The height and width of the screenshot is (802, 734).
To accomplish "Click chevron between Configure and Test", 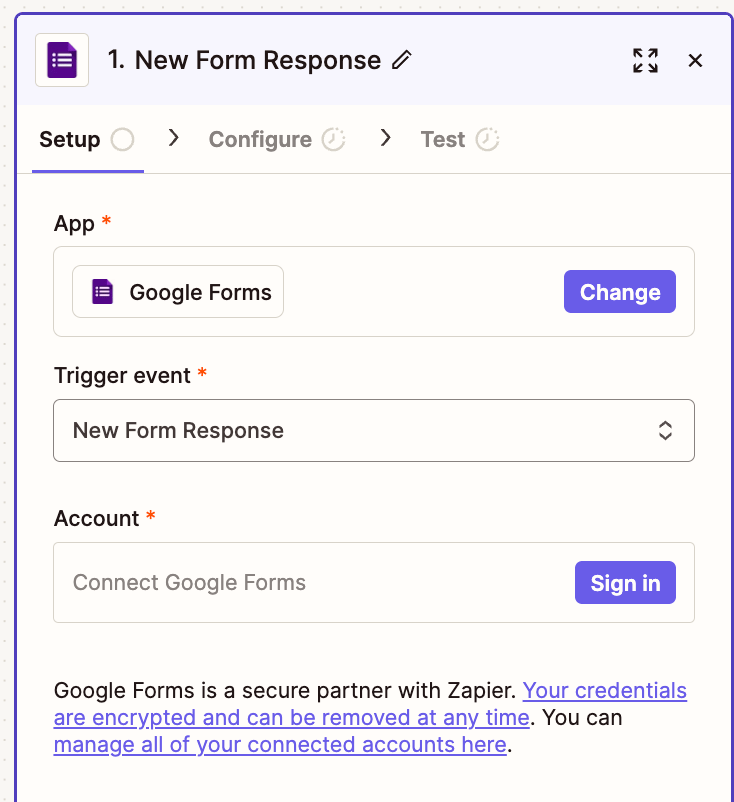I will click(386, 138).
